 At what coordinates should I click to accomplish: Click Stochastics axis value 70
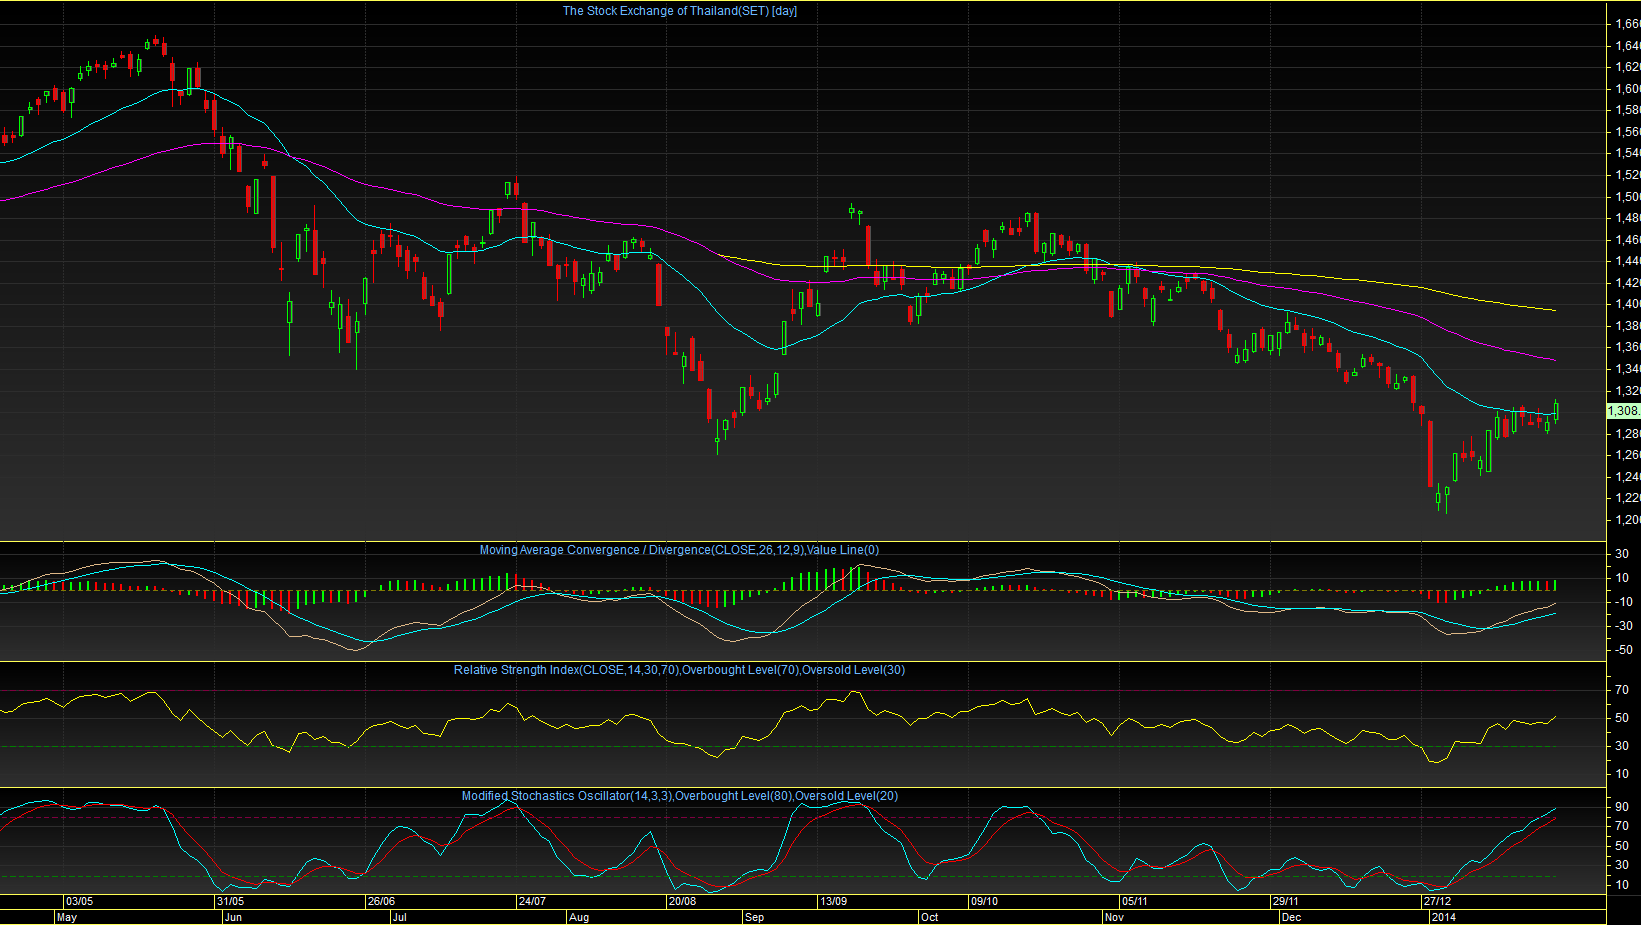[1622, 826]
